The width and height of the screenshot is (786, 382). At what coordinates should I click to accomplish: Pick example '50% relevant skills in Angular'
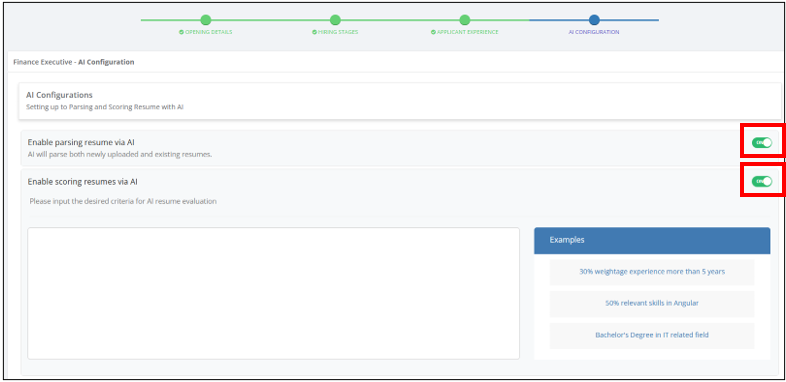pyautogui.click(x=652, y=303)
